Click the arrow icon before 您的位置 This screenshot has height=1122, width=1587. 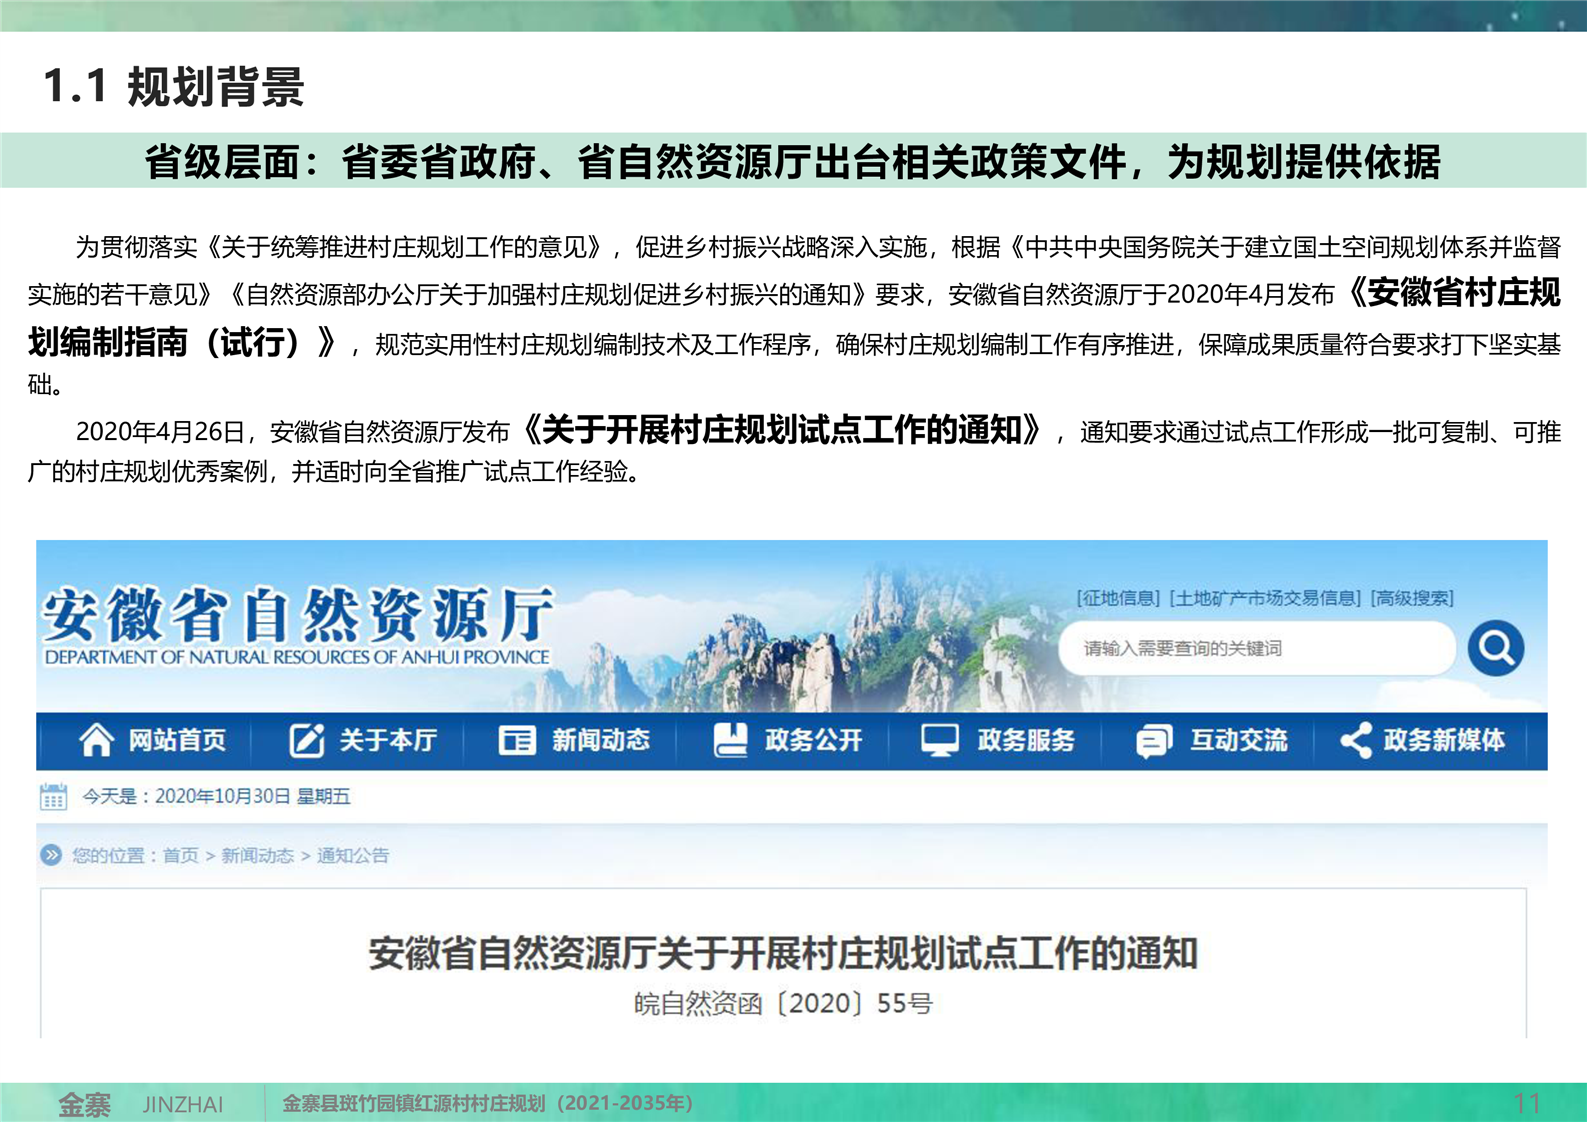pos(51,855)
